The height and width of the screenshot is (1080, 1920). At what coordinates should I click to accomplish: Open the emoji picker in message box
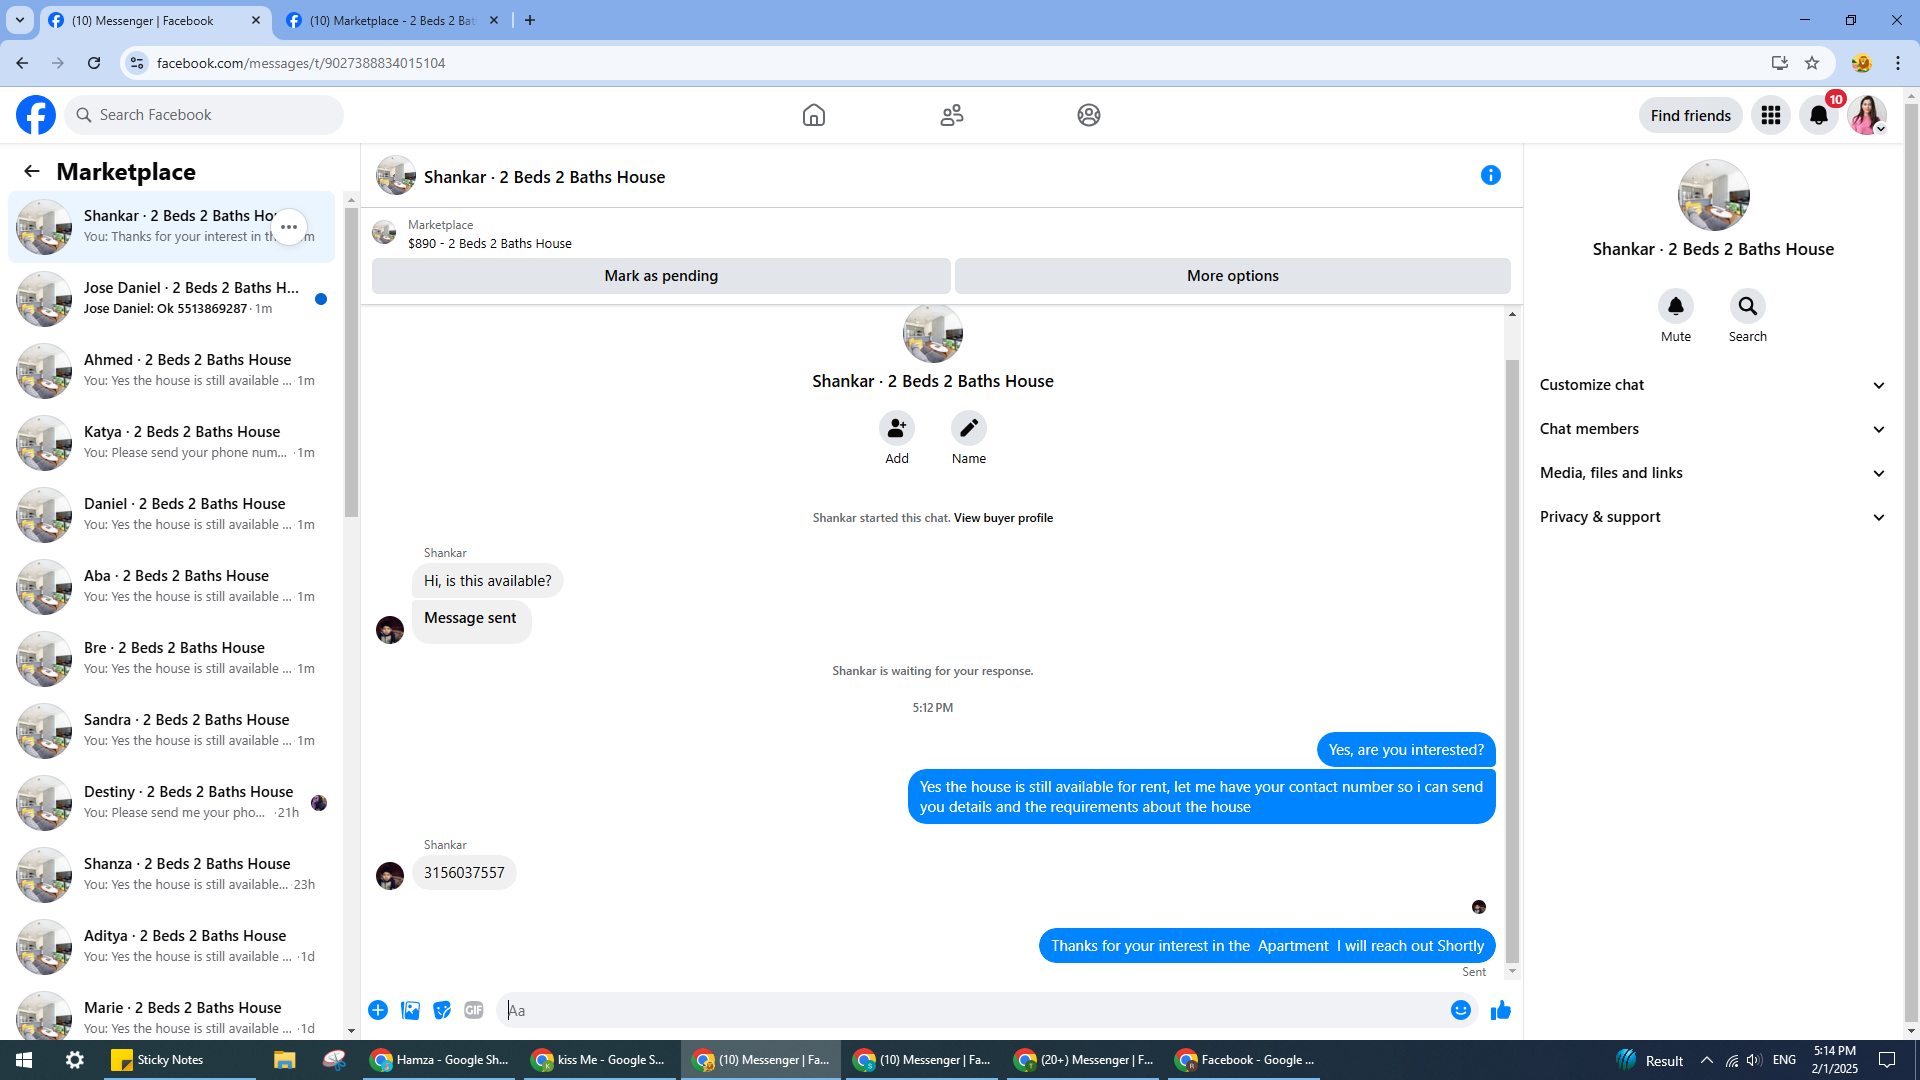click(x=1460, y=1010)
